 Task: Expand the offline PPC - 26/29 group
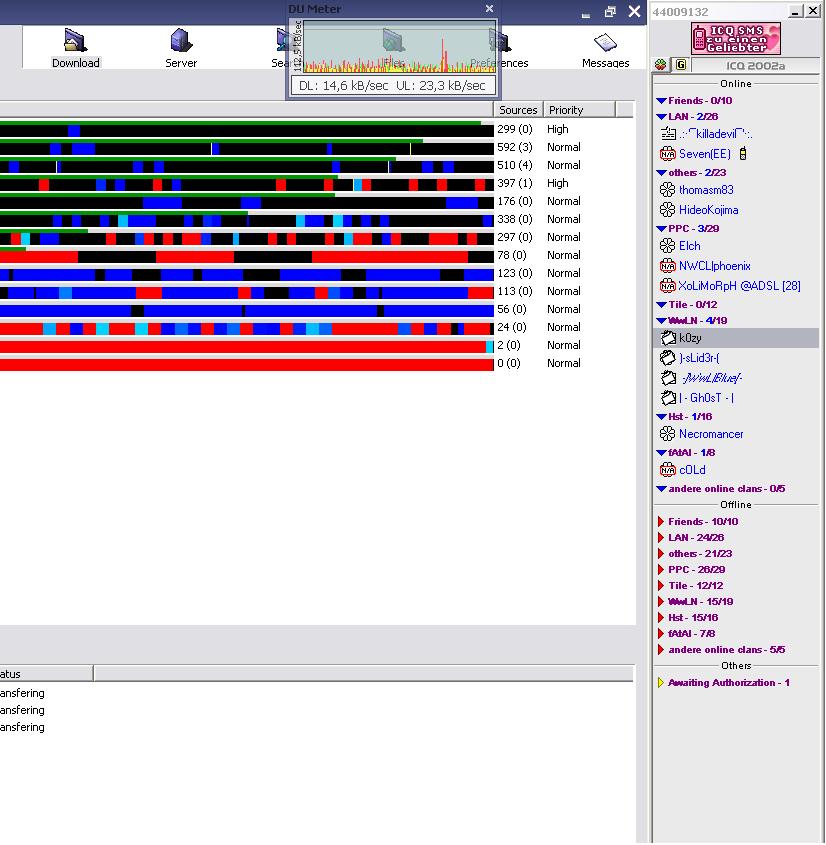661,570
